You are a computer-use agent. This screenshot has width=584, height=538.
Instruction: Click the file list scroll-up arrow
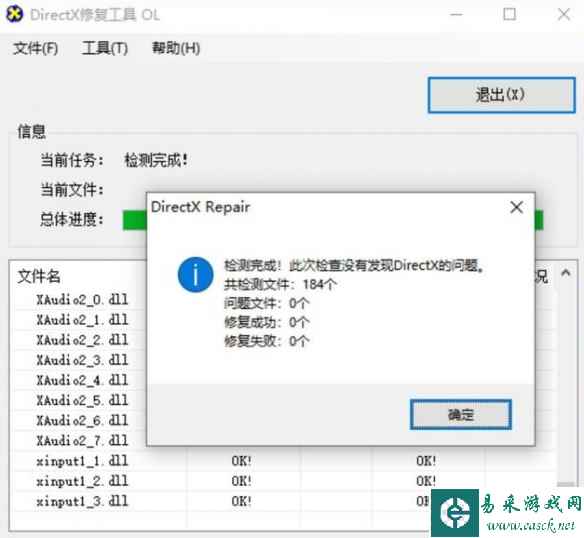pos(565,273)
